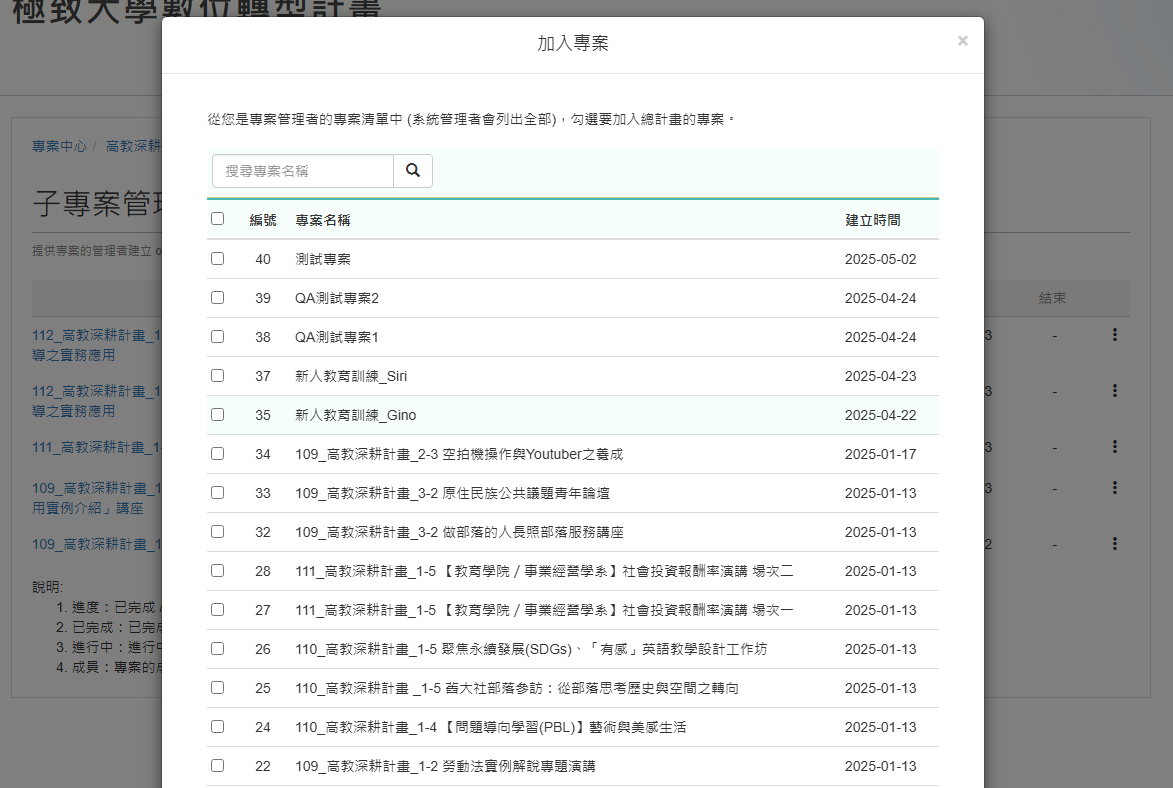The width and height of the screenshot is (1173, 788).
Task: Check the 【問題導向學習(PBL)】藝術與美感生活 checkbox
Action: 217,726
